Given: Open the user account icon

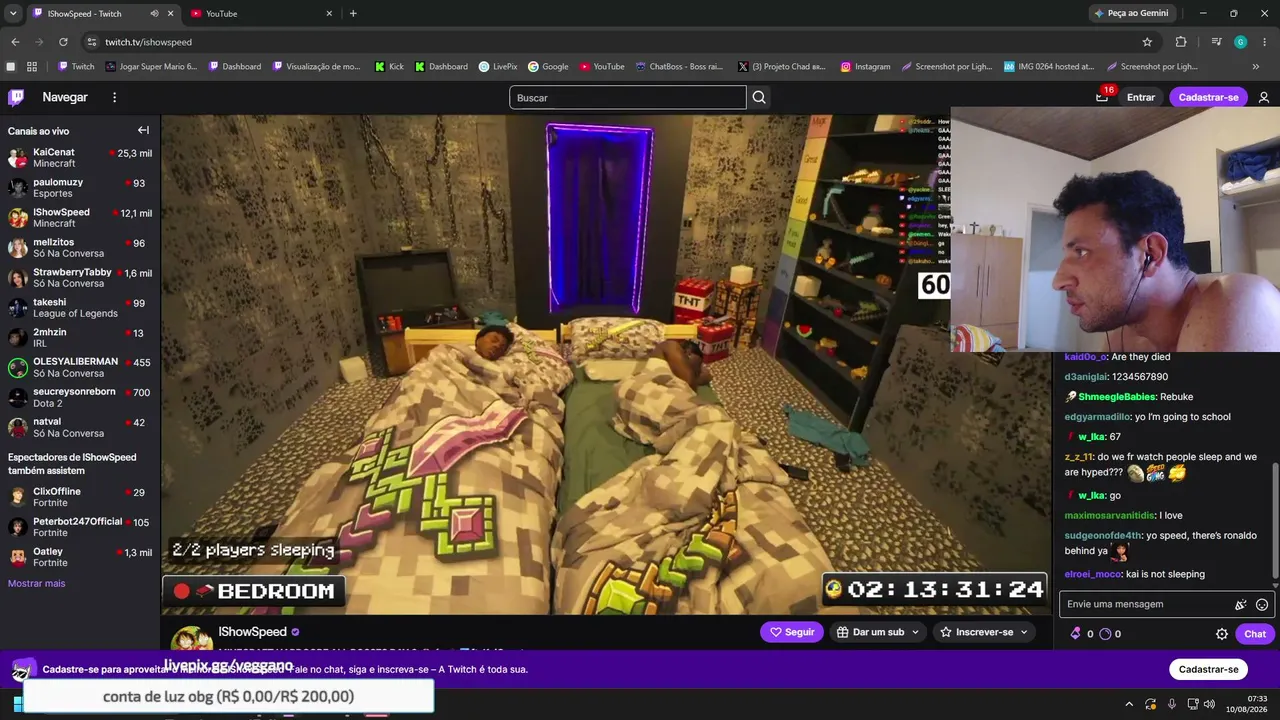Looking at the screenshot, I should (x=1264, y=97).
